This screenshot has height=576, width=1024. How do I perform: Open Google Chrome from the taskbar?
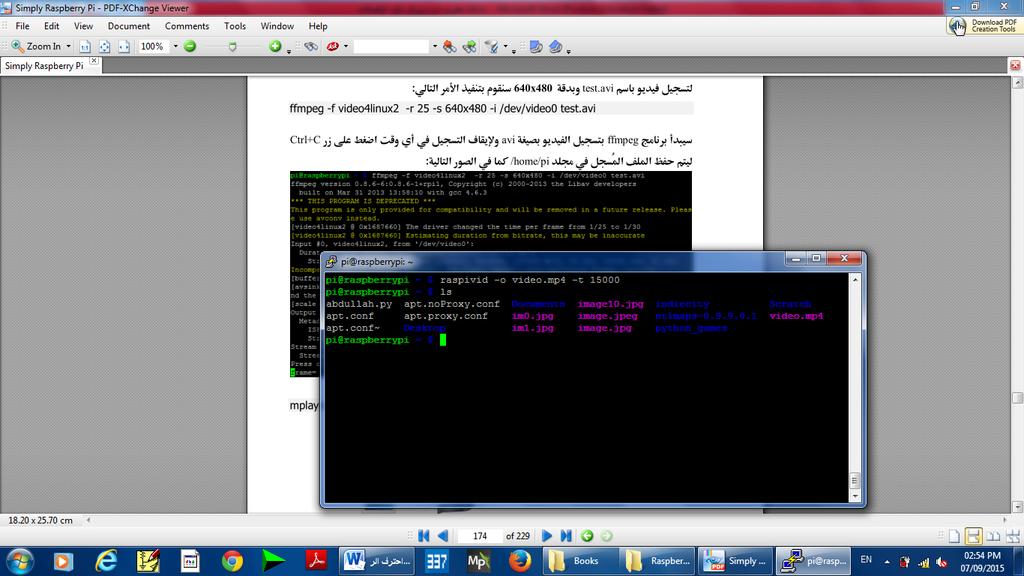[232, 561]
